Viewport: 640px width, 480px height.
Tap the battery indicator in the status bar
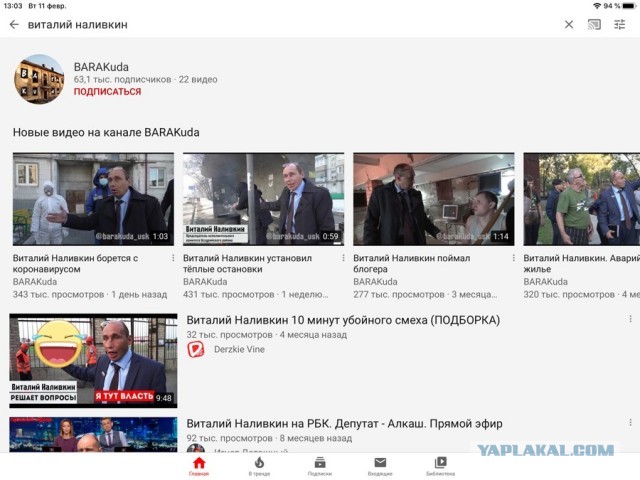tap(629, 6)
